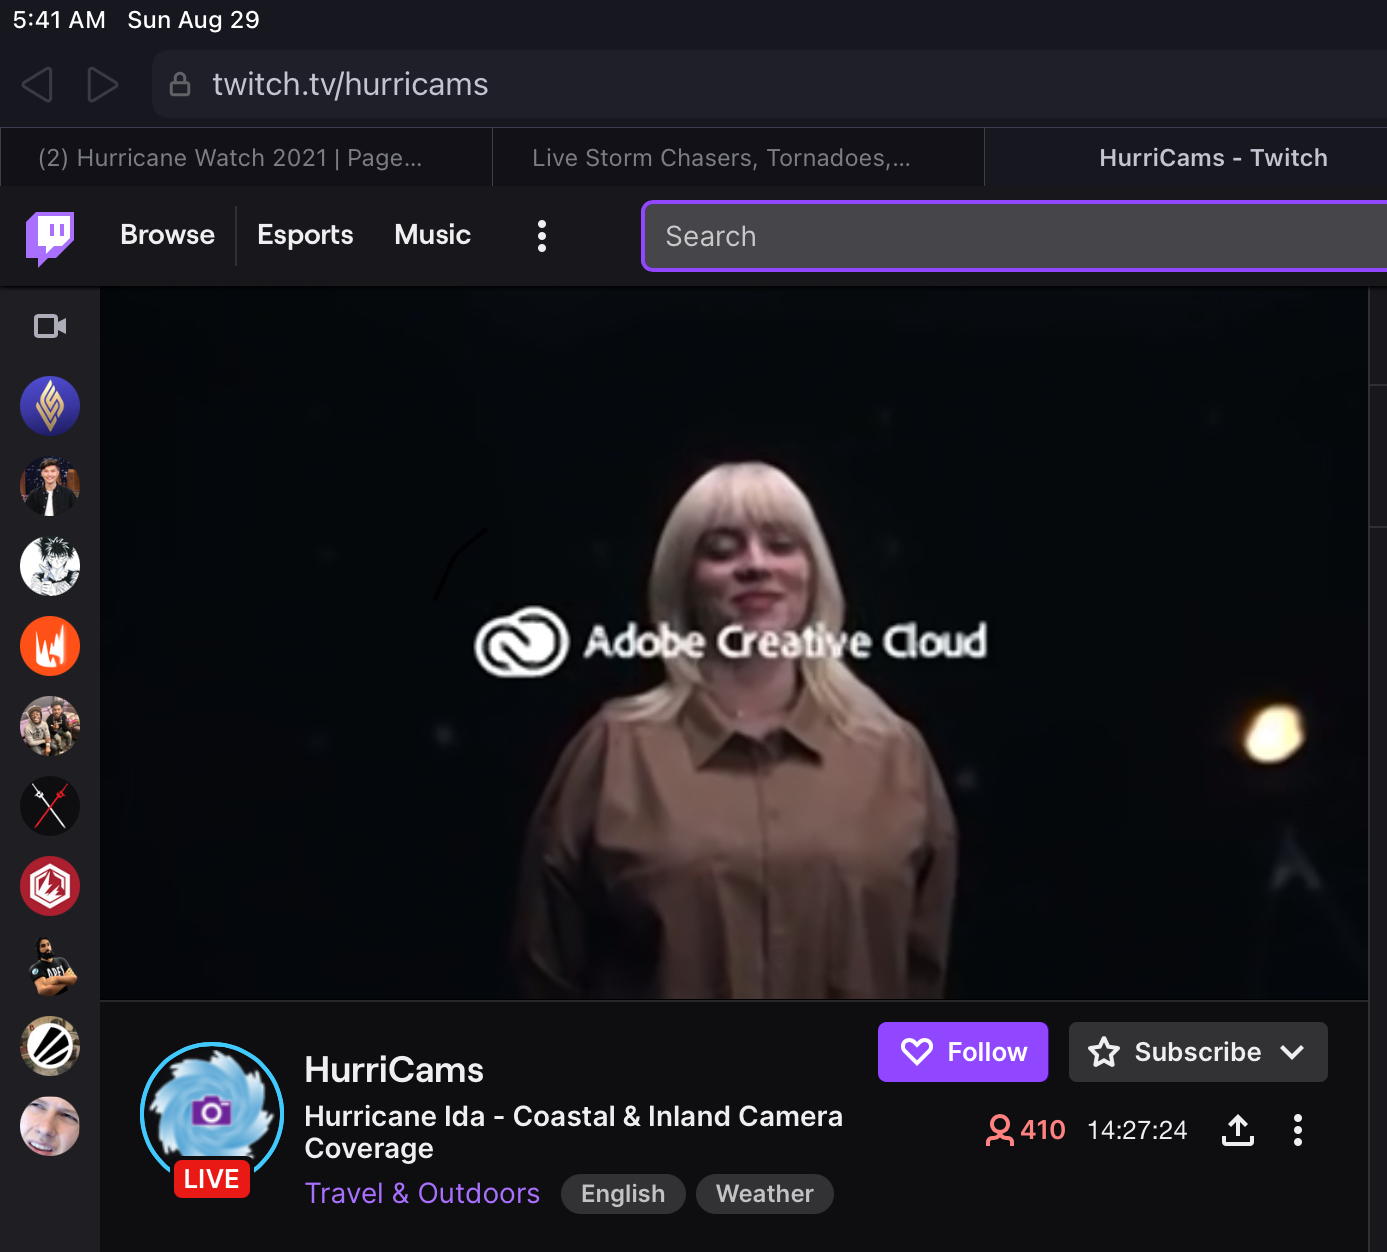Tap the 5:41 AM clock in status bar
The height and width of the screenshot is (1252, 1387).
[59, 20]
